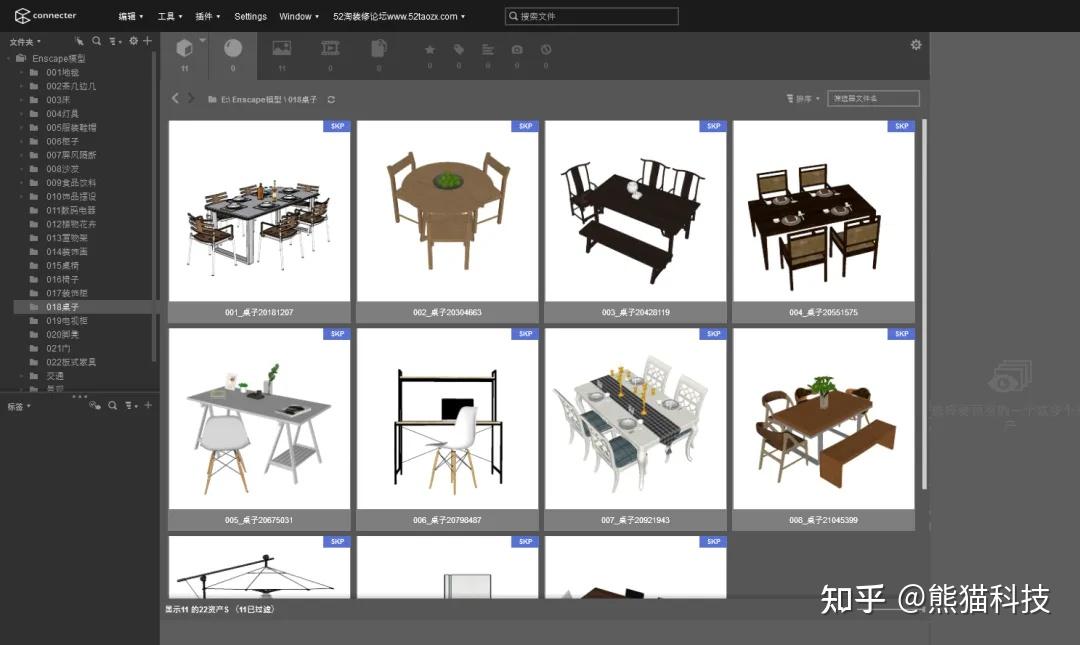
Task: Click the images filter icon showing 11
Action: point(282,48)
